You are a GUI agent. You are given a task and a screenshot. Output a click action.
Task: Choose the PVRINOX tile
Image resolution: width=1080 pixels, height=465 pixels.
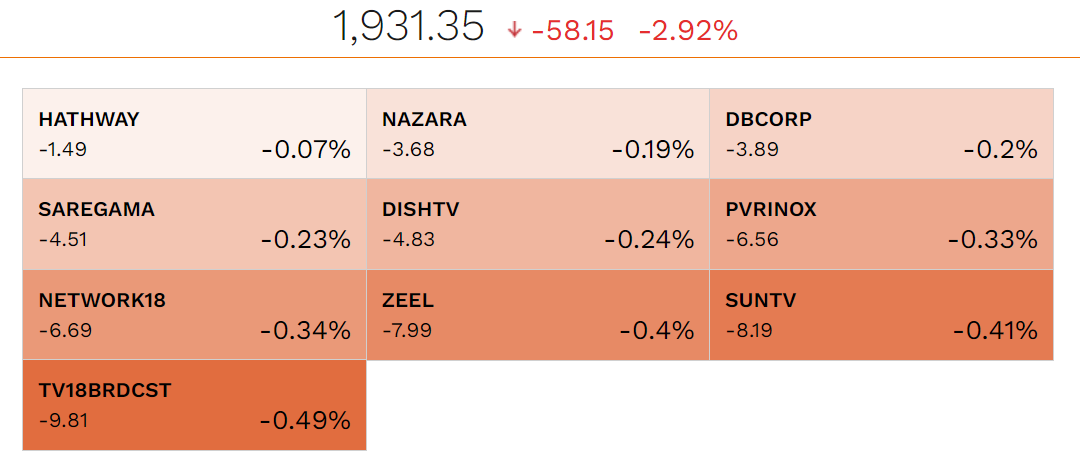882,225
